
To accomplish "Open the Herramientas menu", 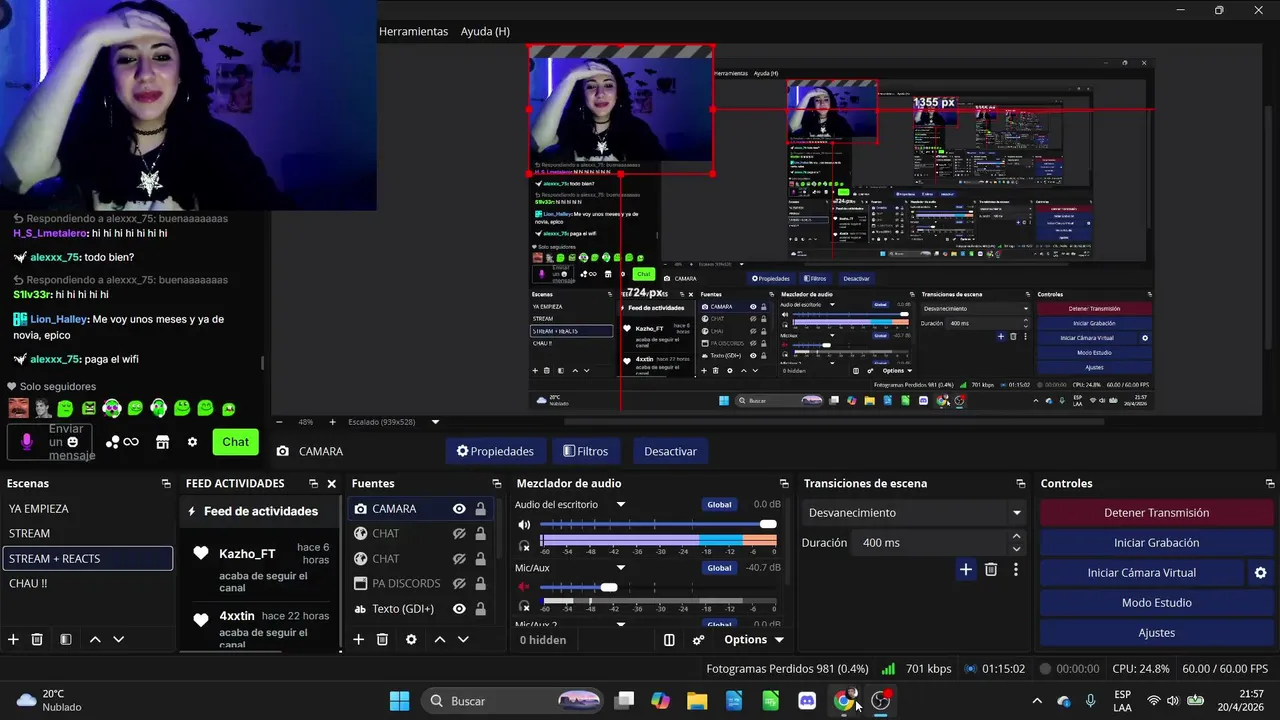I will click(413, 32).
